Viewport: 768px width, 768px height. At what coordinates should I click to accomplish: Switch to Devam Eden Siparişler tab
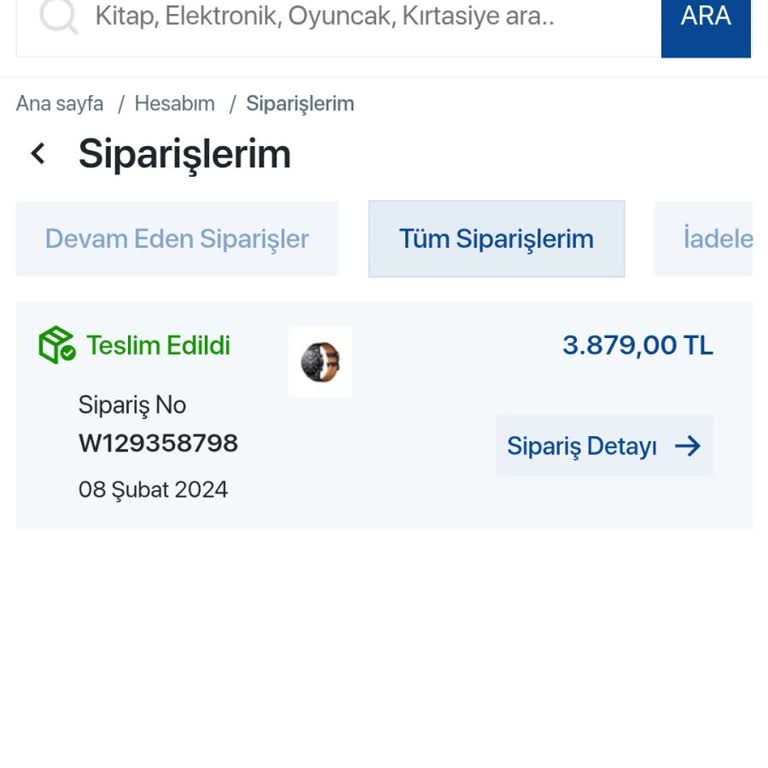177,239
